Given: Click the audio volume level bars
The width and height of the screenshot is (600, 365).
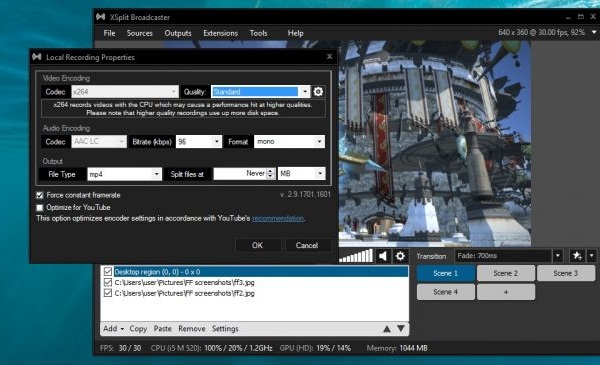Looking at the screenshot, I should click(x=356, y=256).
